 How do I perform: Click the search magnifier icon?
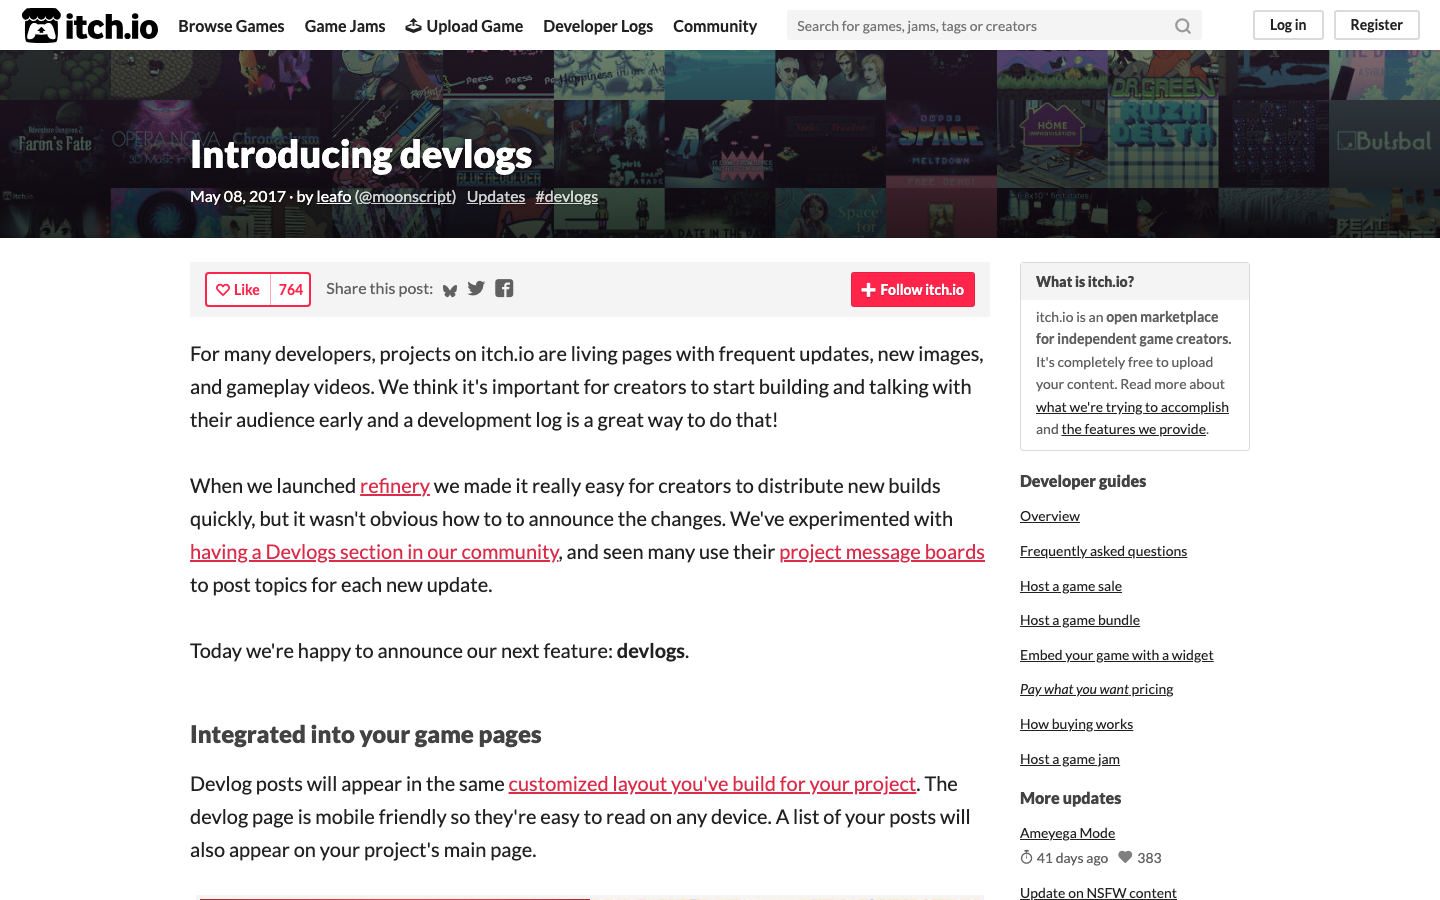point(1183,26)
